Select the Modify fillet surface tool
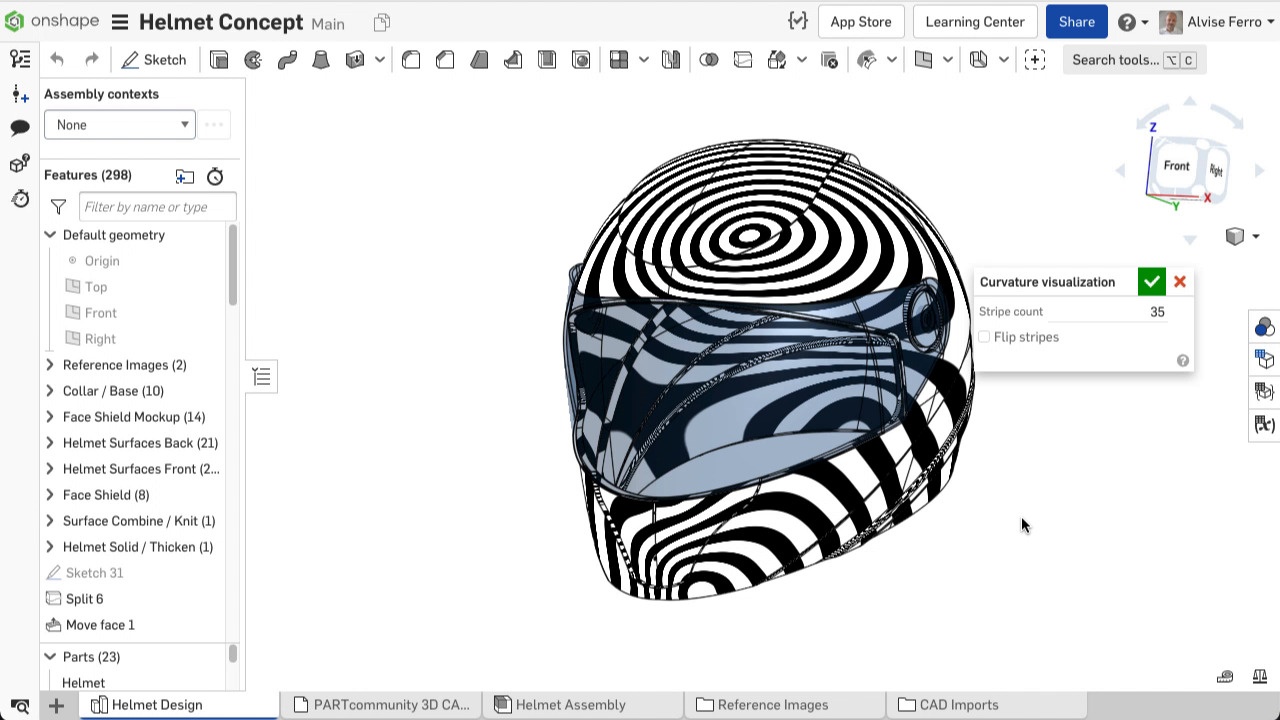 pos(867,60)
